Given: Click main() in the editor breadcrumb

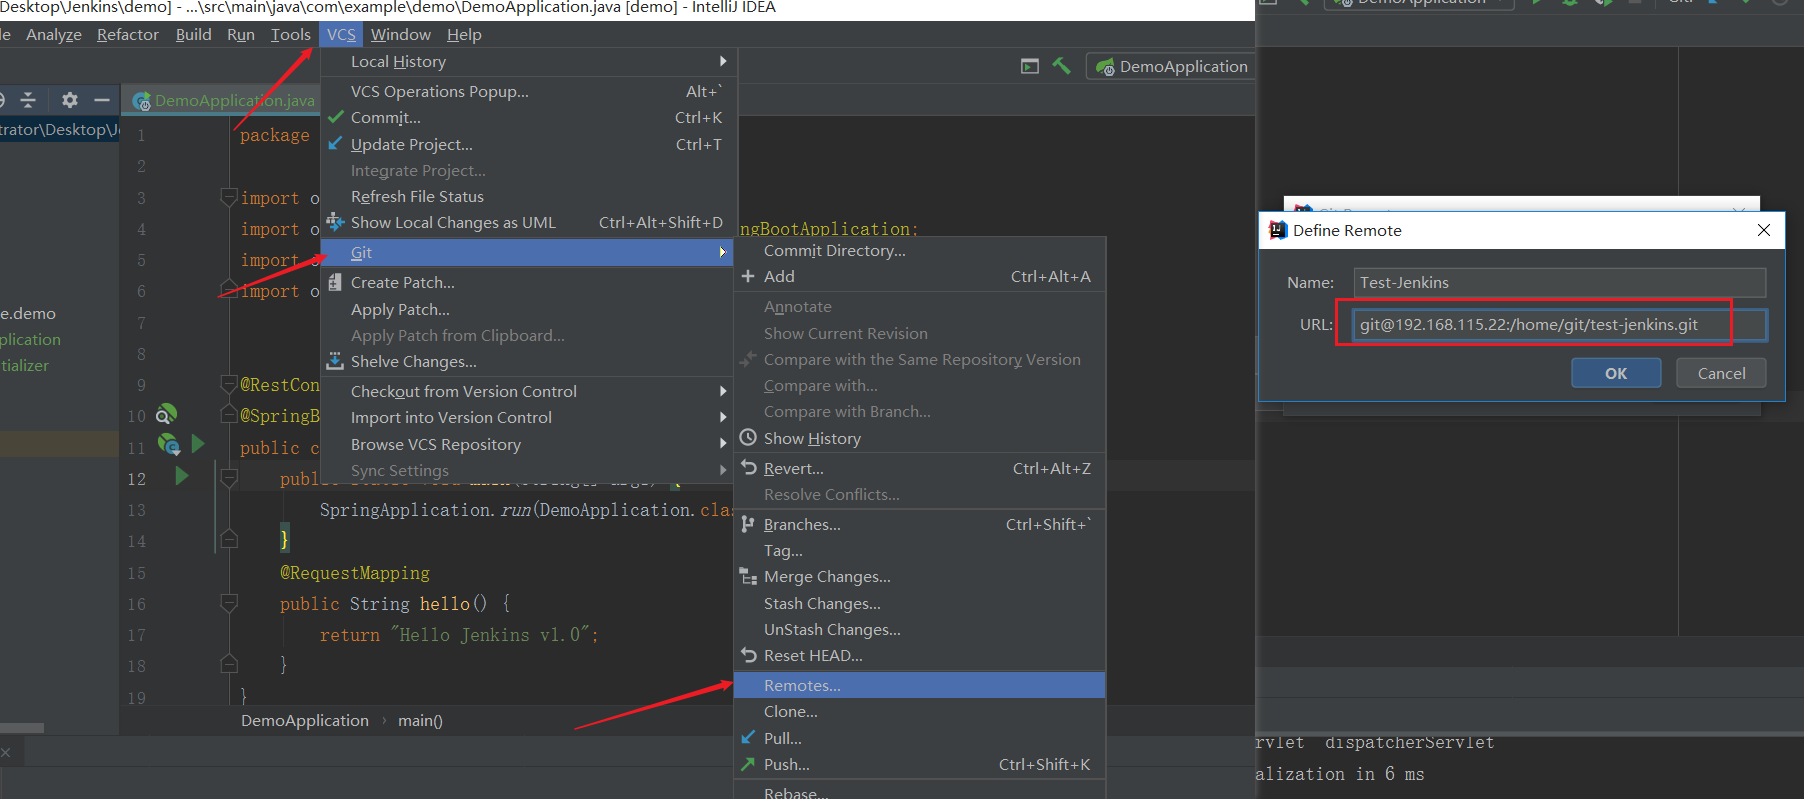Looking at the screenshot, I should click(x=420, y=721).
